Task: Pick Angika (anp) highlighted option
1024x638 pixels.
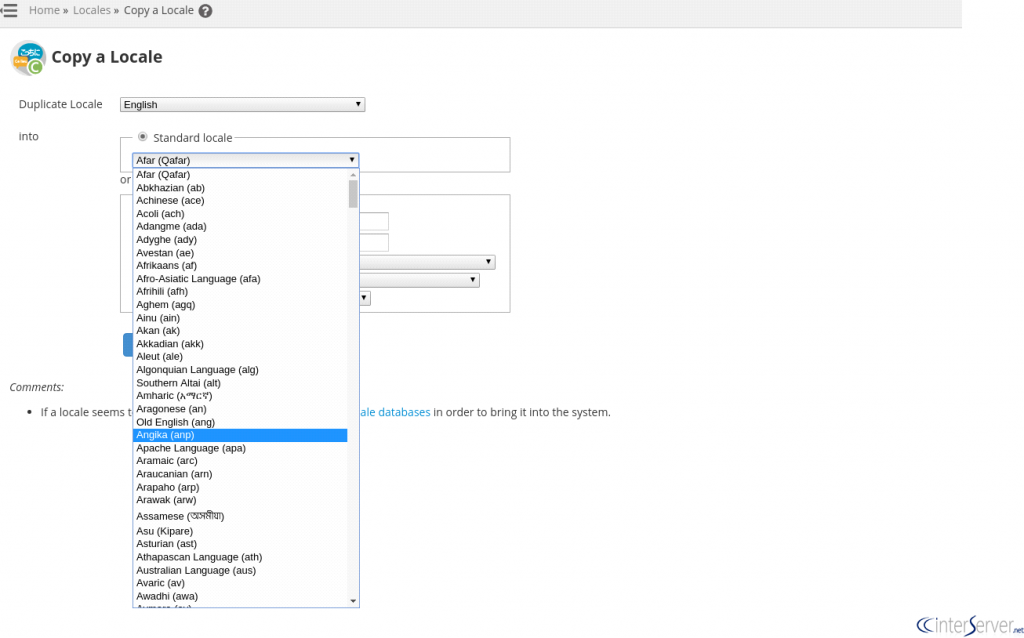Action: click(240, 435)
